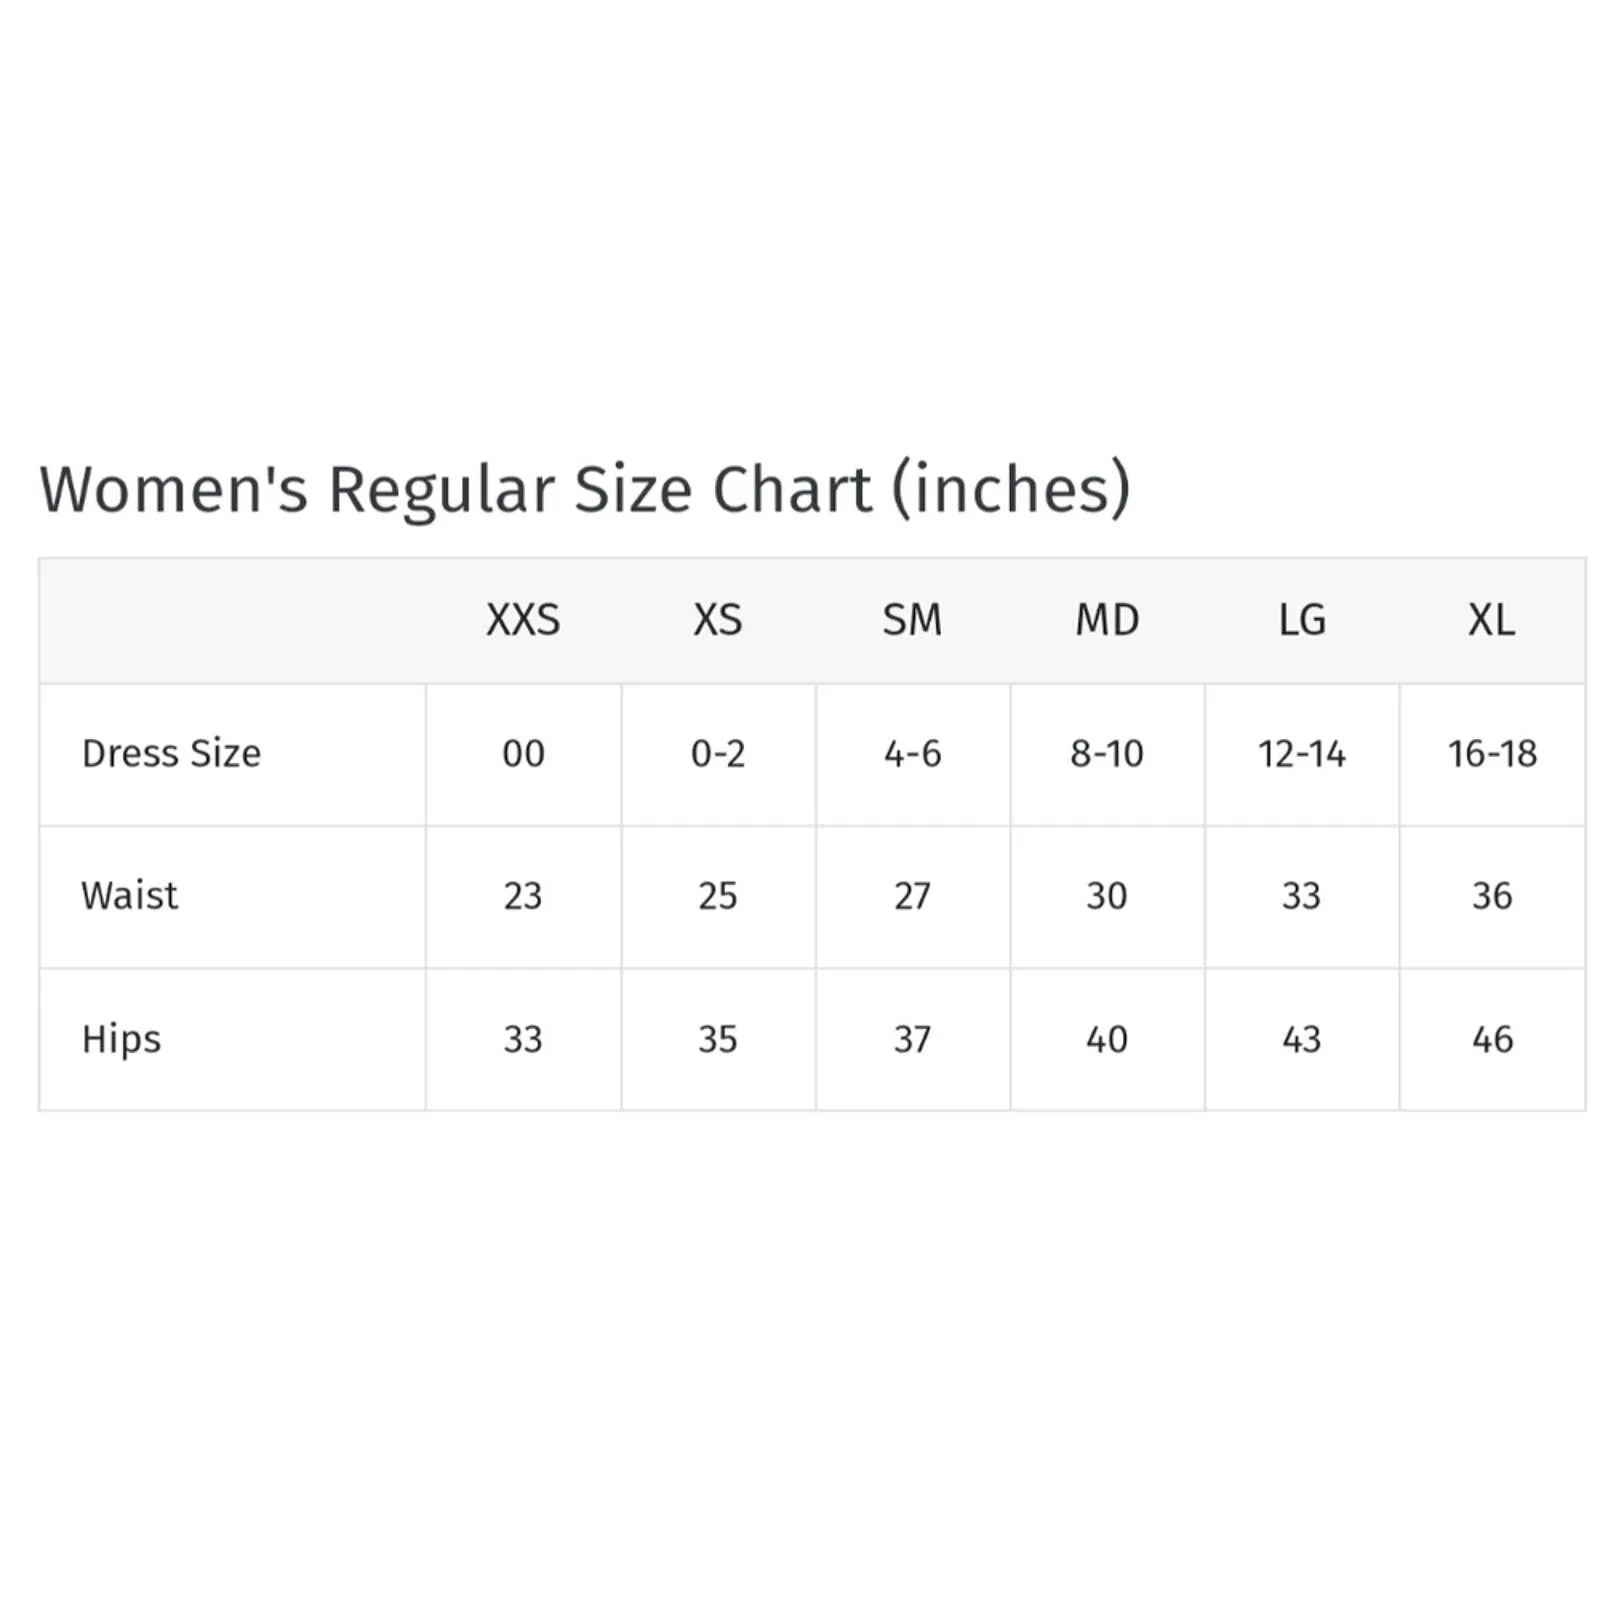Click the 0-2 dress size cell
Screen dimensions: 1600x1600
pos(718,754)
